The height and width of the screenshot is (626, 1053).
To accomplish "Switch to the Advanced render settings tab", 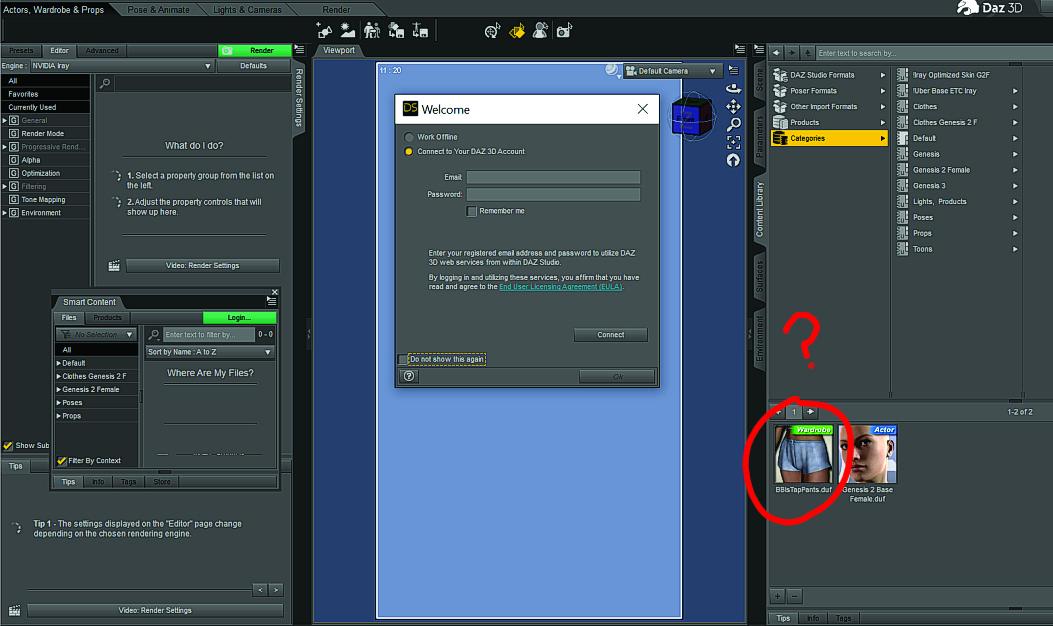I will point(101,50).
